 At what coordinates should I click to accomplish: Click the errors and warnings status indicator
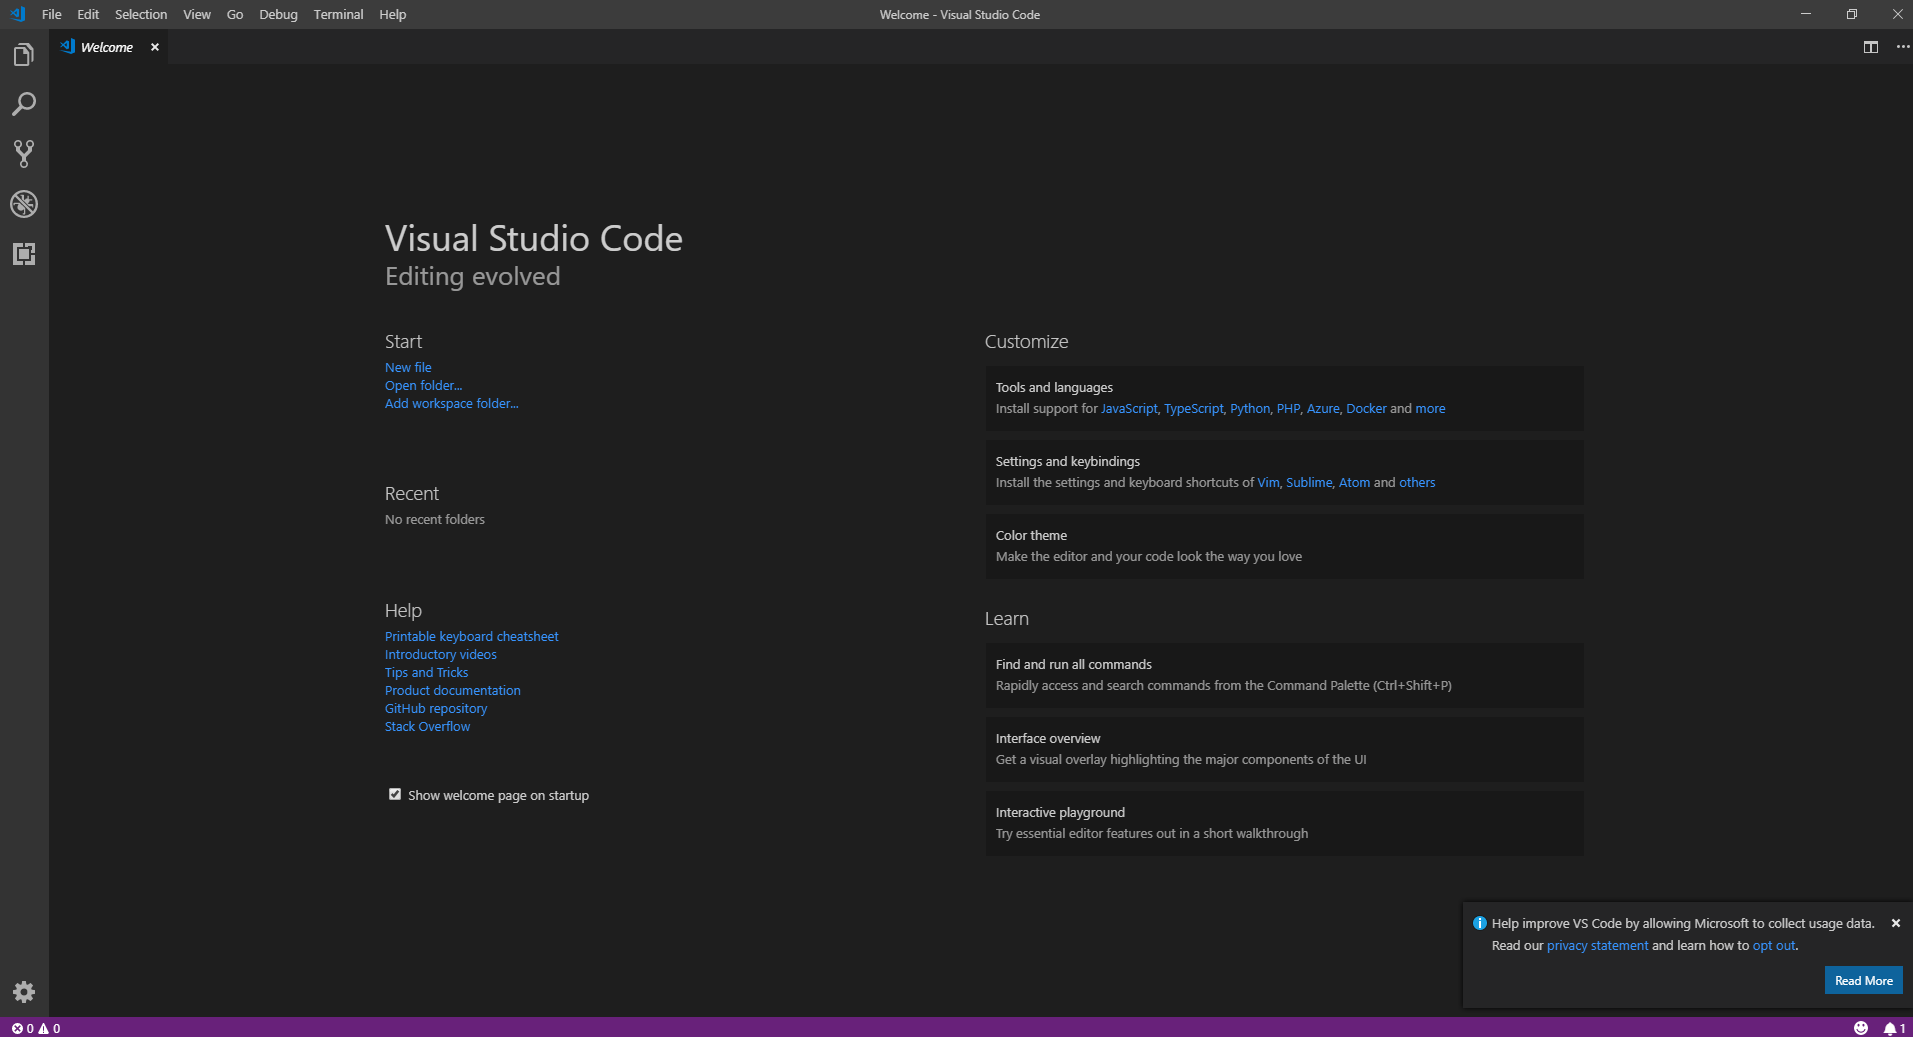coord(36,1028)
